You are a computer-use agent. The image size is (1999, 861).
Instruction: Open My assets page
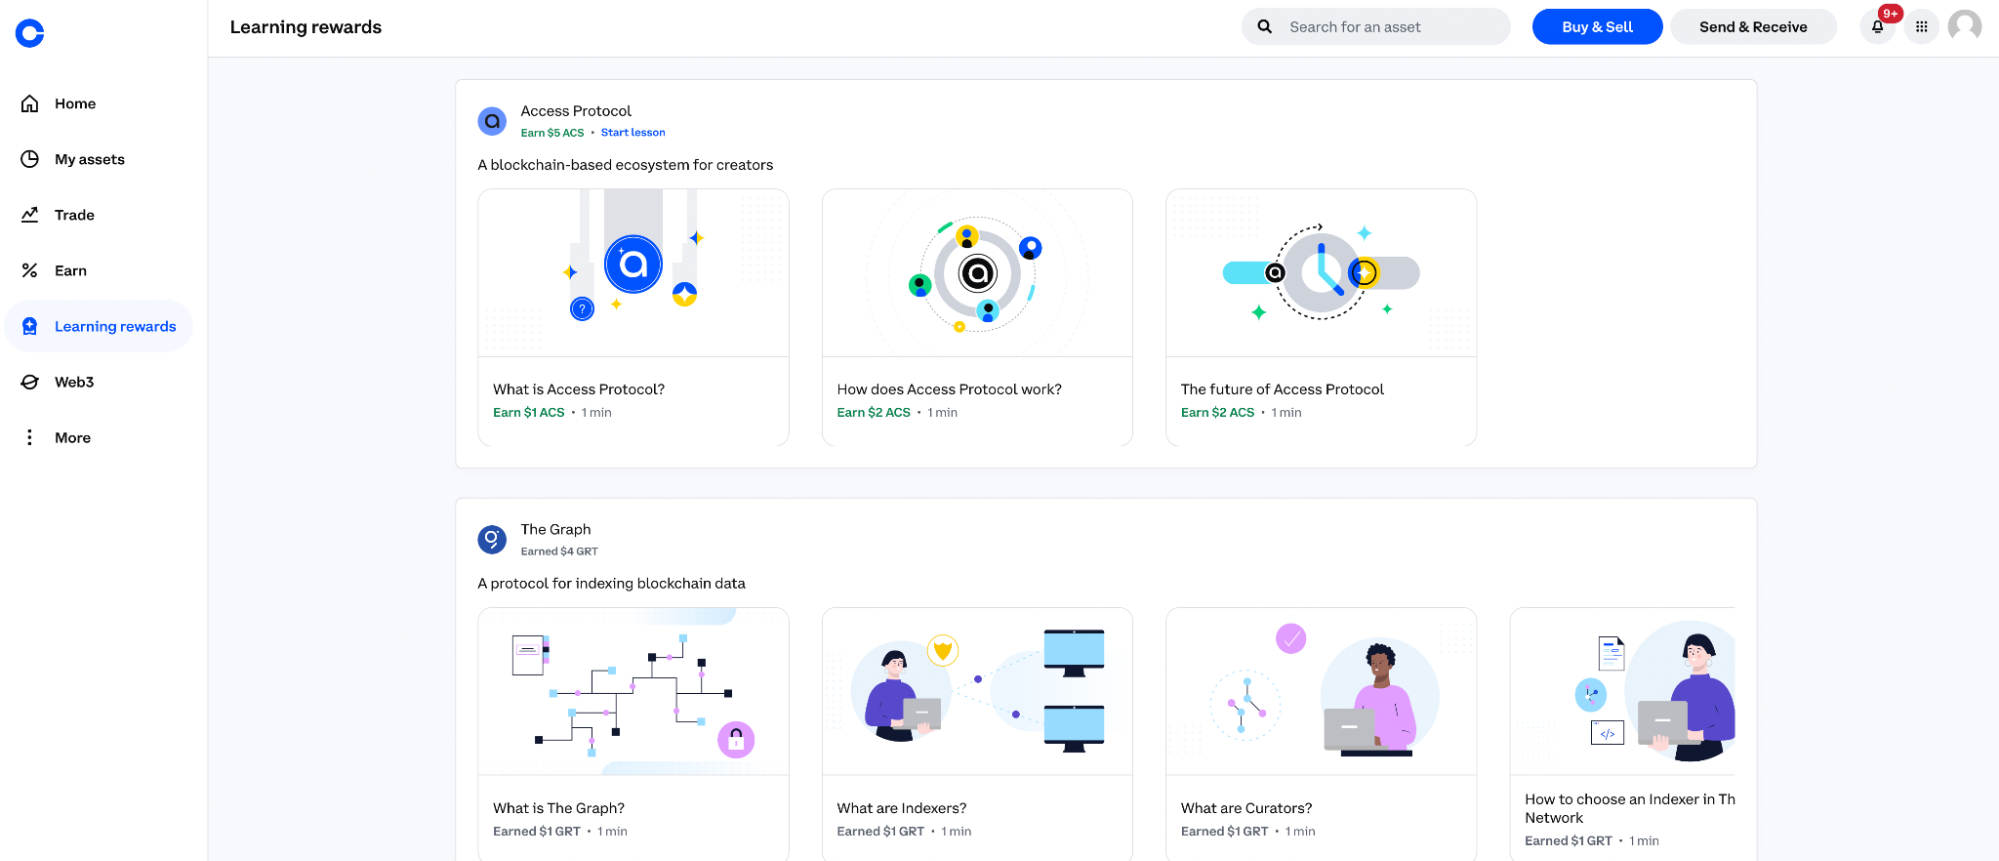point(99,159)
